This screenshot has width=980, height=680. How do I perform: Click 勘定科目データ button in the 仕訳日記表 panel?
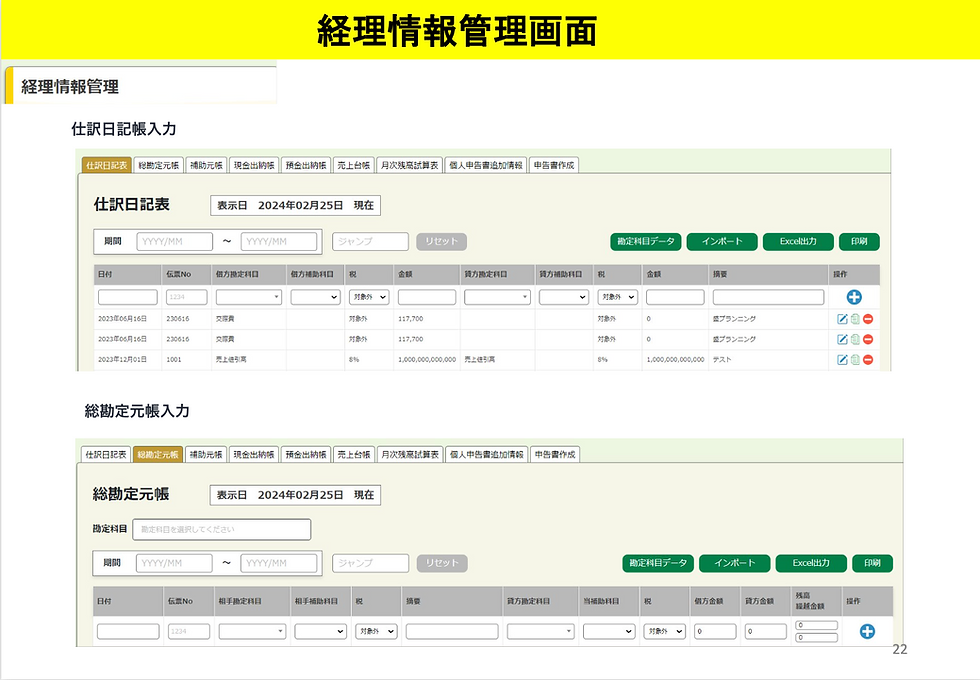pyautogui.click(x=646, y=241)
